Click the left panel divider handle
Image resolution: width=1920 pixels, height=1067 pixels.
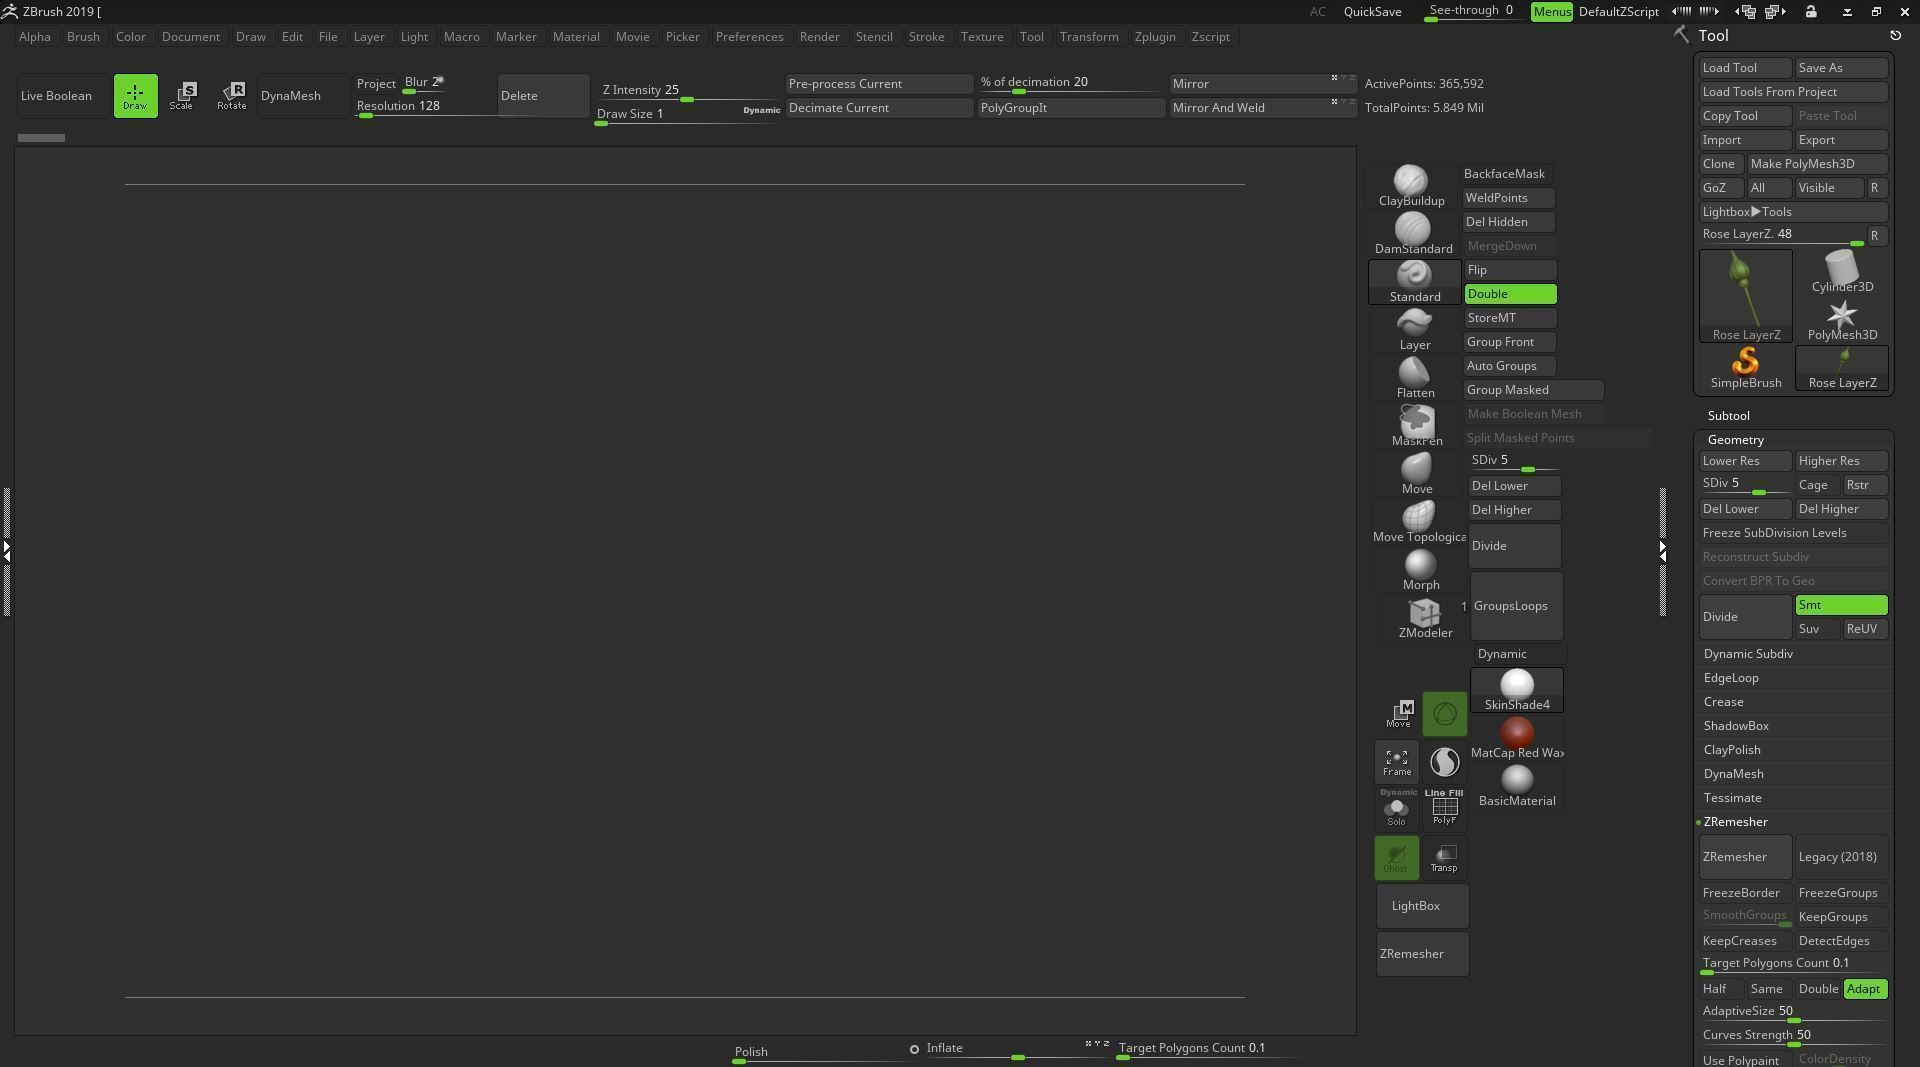point(7,551)
